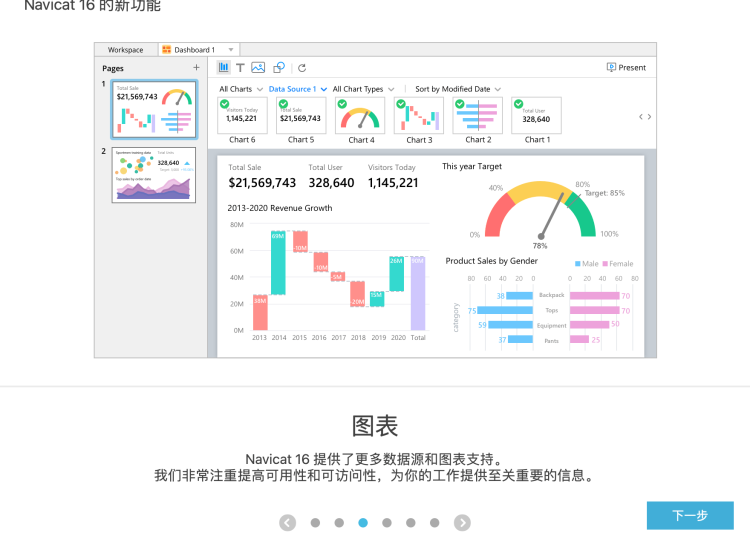Click the Female legend swatch

pyautogui.click(x=605, y=263)
